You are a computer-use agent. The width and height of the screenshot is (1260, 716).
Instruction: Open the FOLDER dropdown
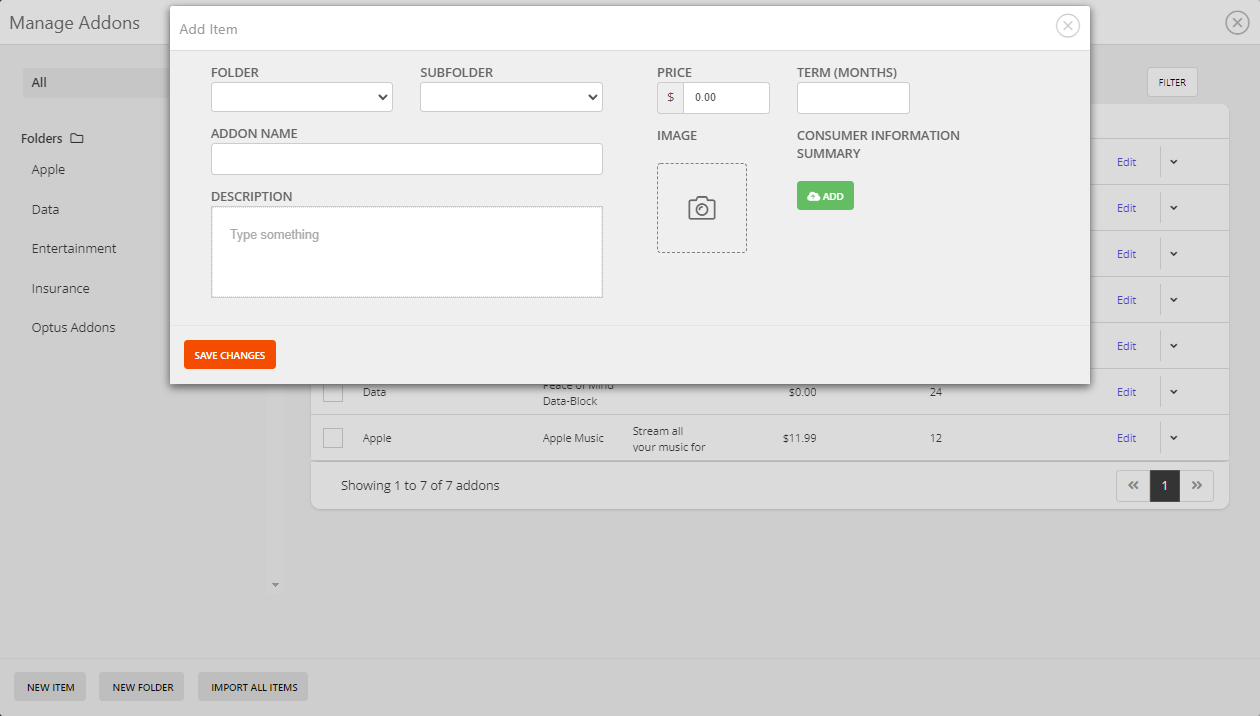301,96
